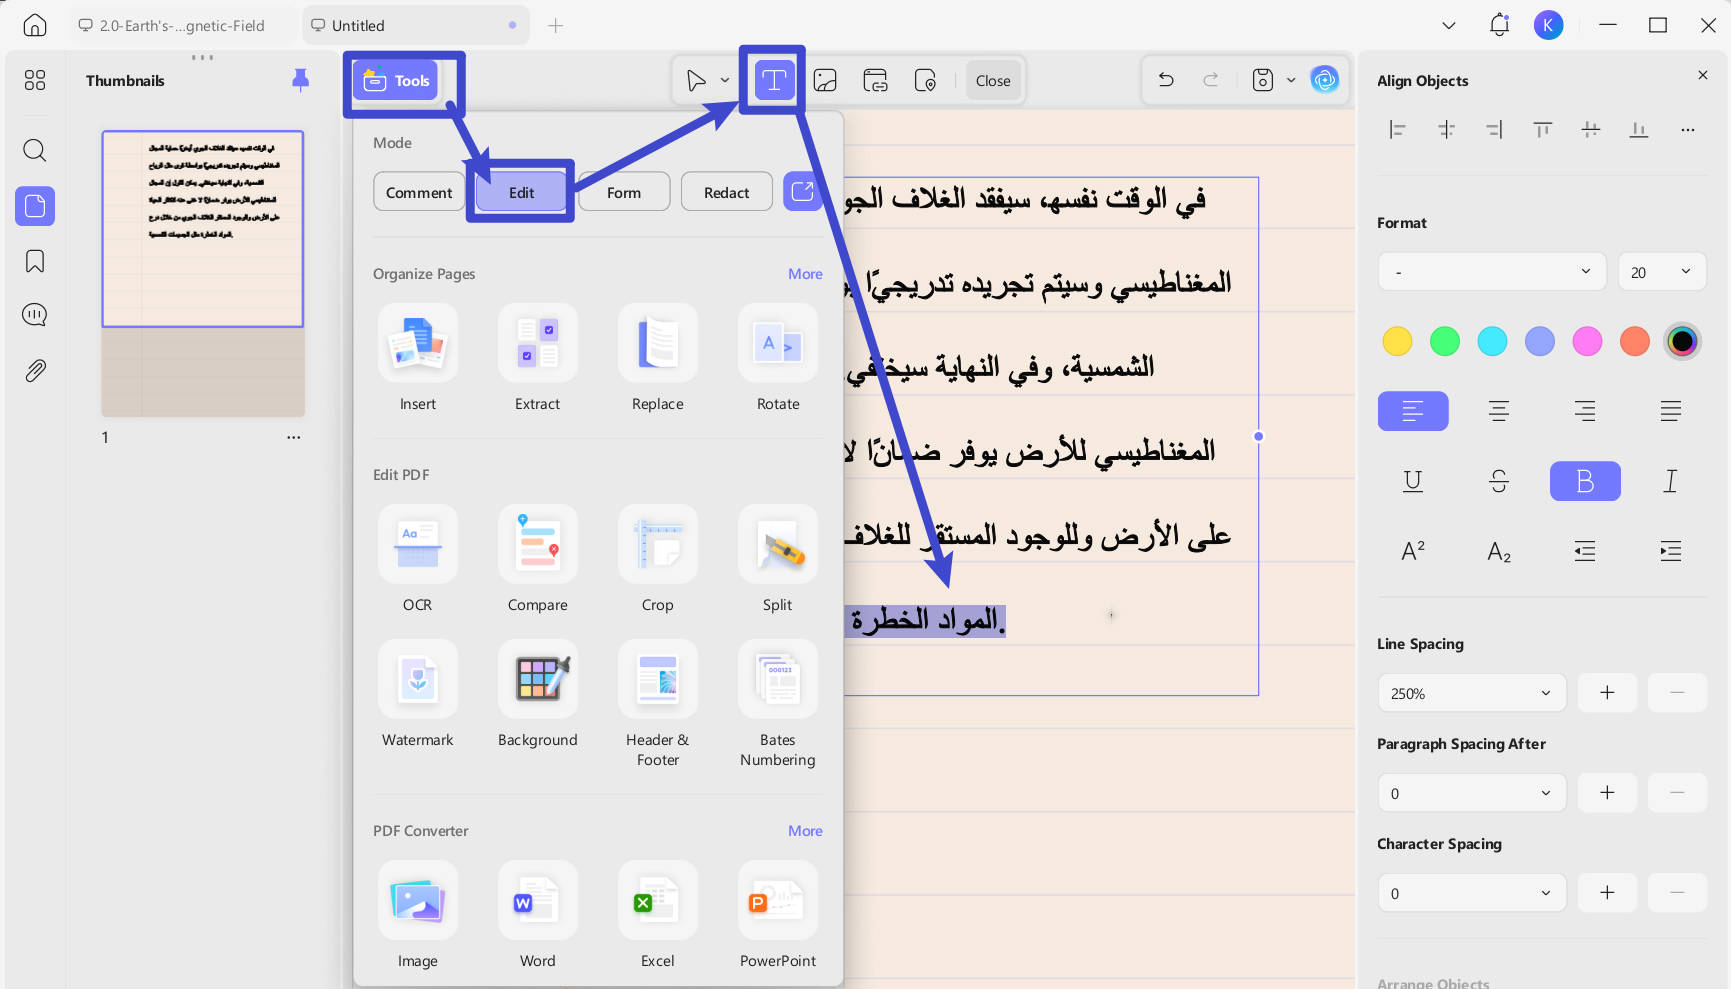
Task: Undo the last action
Action: 1166,80
